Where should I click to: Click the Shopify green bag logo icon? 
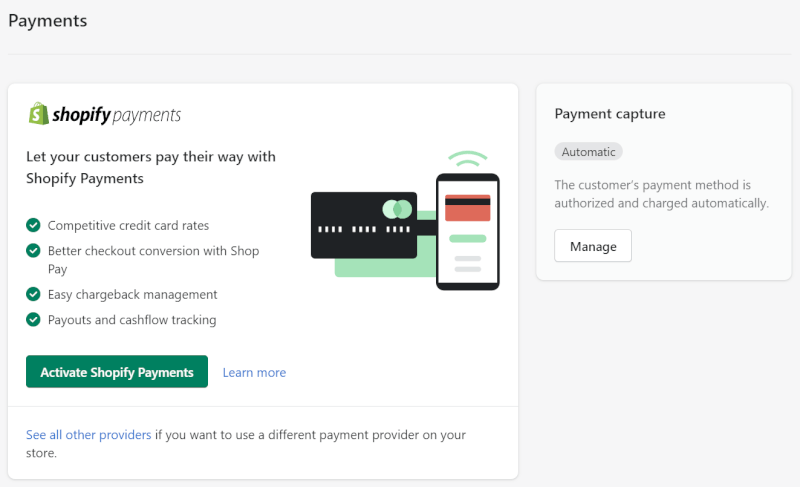[x=39, y=114]
